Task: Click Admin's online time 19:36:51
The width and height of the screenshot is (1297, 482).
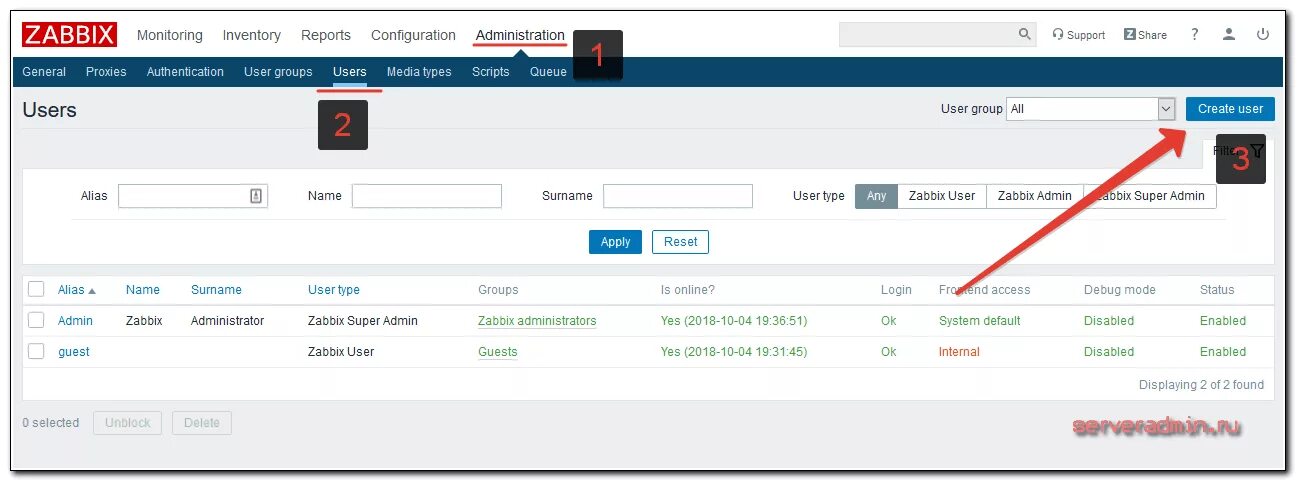Action: pos(734,321)
